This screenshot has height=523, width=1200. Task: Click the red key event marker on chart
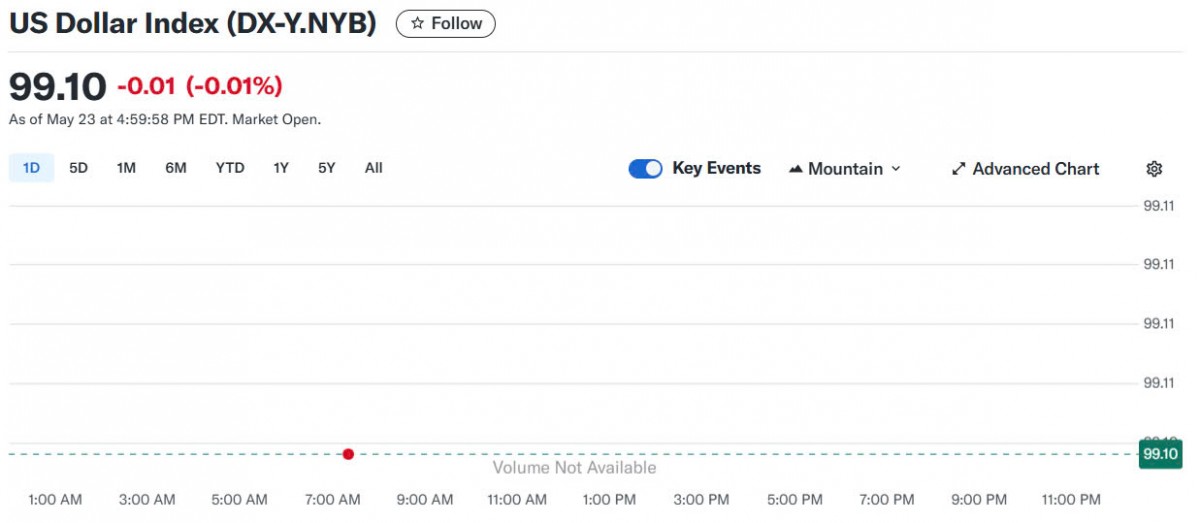click(348, 454)
